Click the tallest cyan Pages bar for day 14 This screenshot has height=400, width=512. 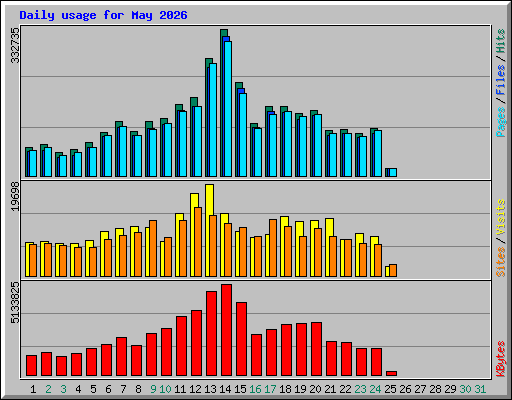(x=228, y=109)
